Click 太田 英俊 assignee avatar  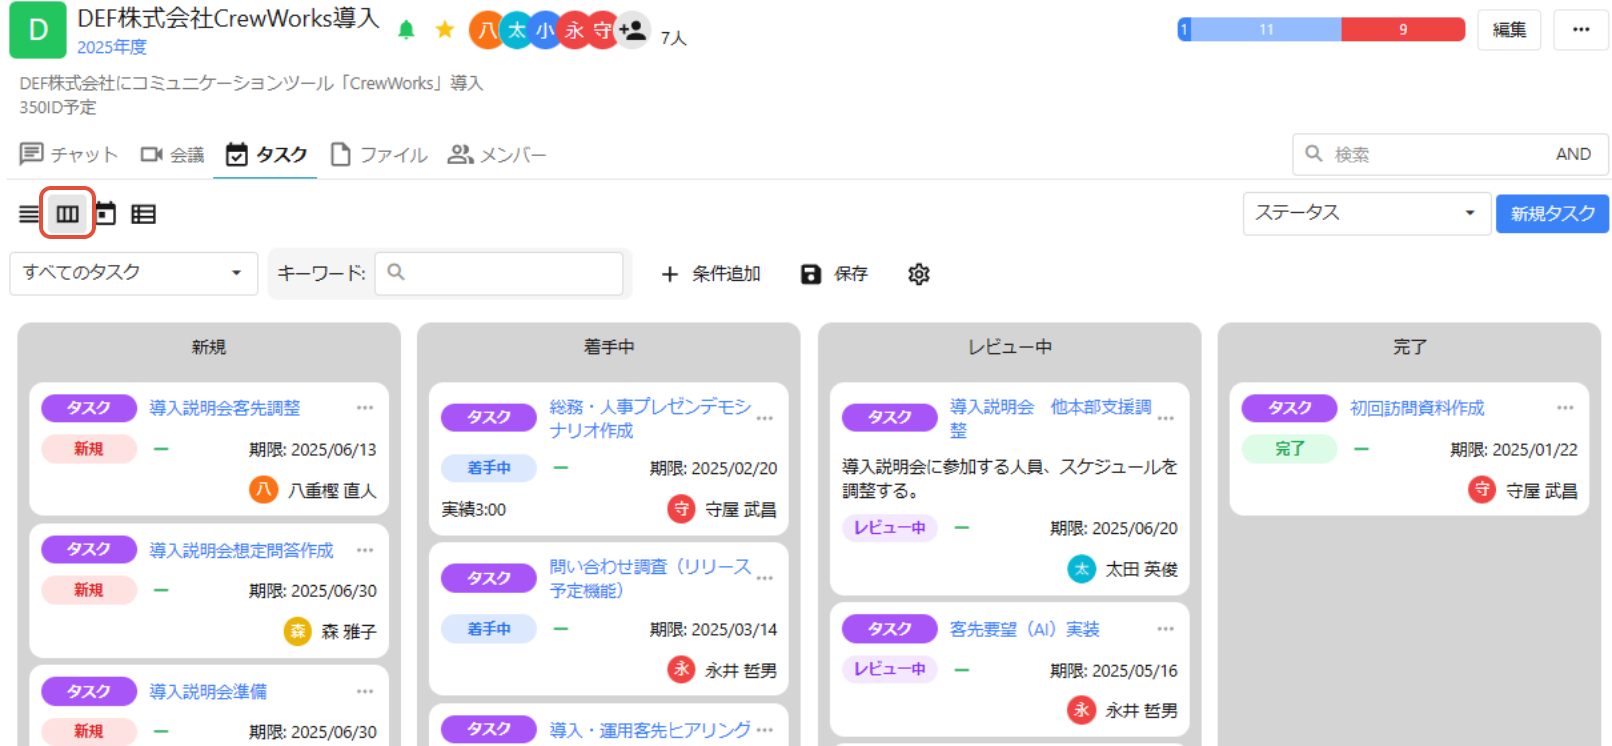1082,569
